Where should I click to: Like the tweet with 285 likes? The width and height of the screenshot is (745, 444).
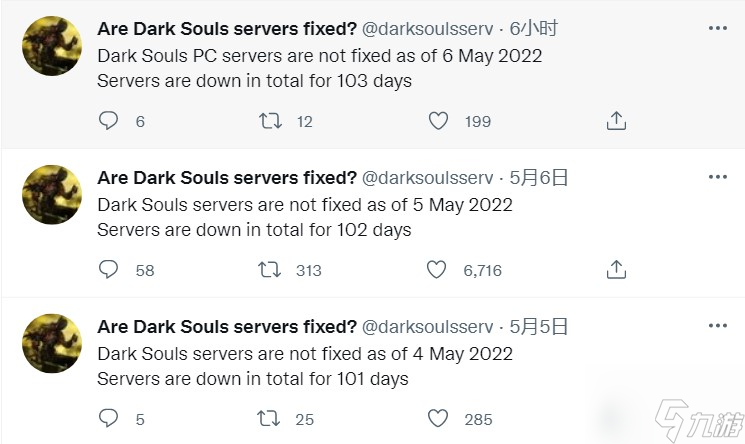coord(438,418)
